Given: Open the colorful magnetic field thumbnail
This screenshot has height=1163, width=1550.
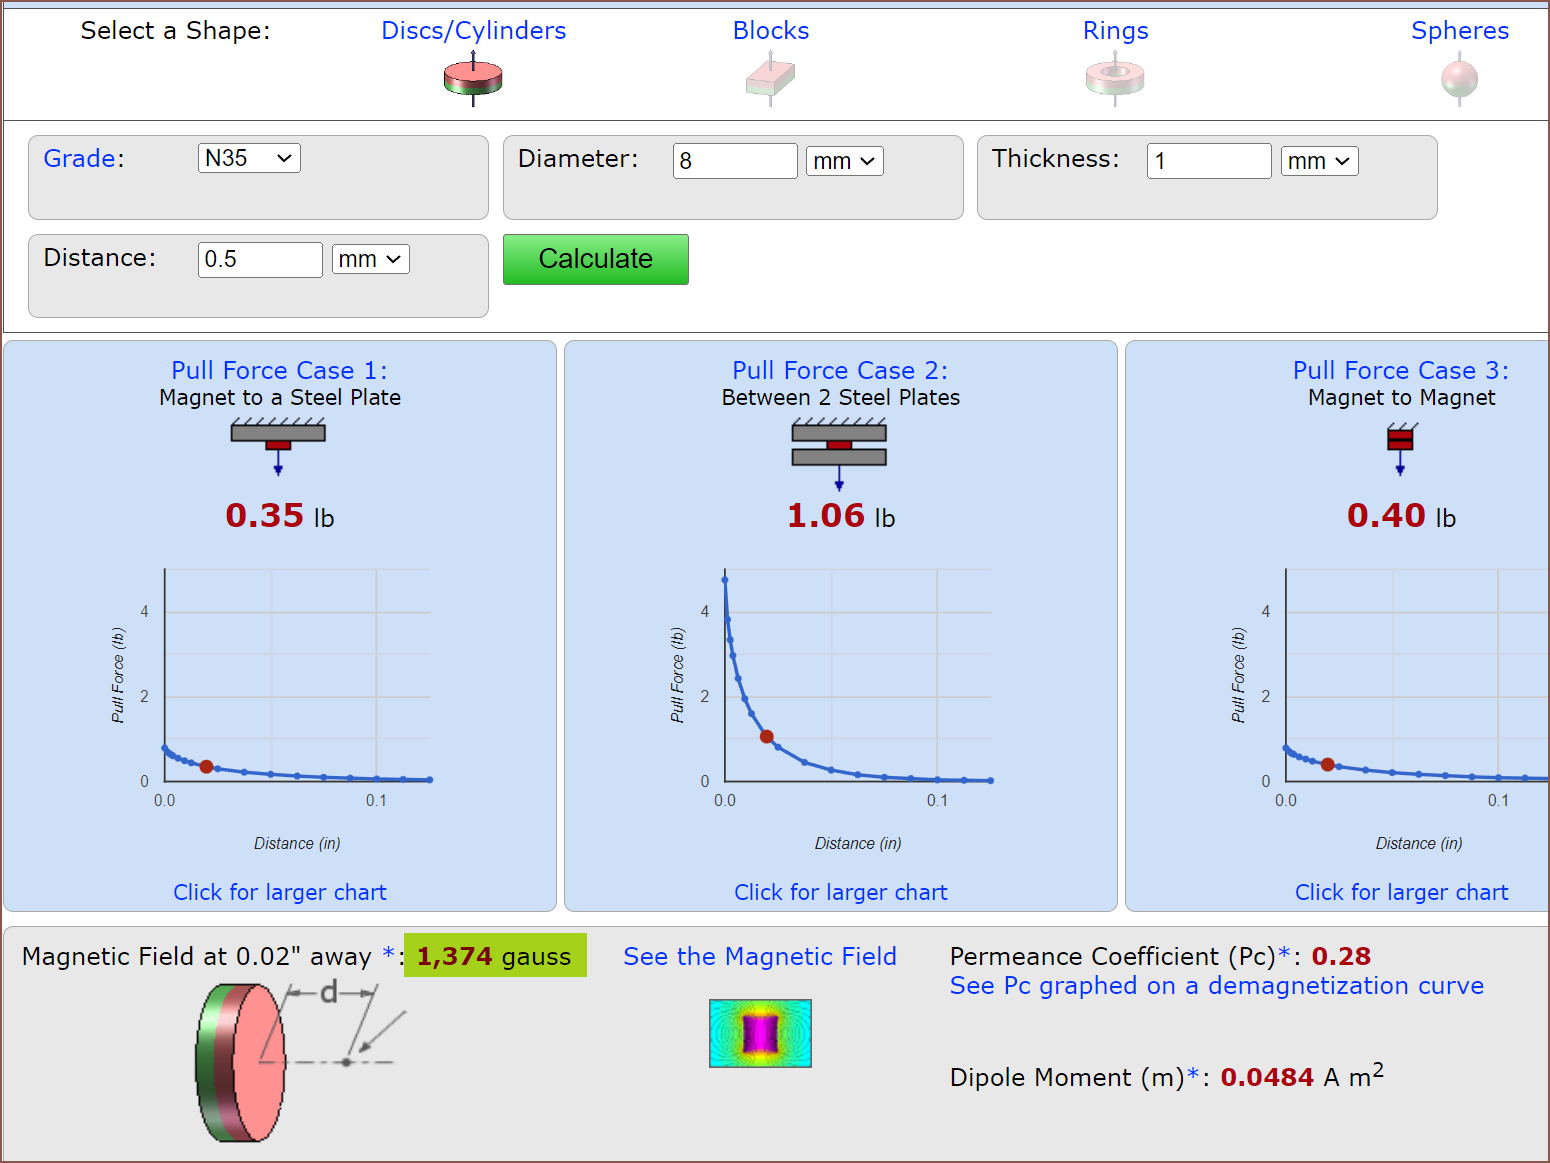Looking at the screenshot, I should [760, 1033].
